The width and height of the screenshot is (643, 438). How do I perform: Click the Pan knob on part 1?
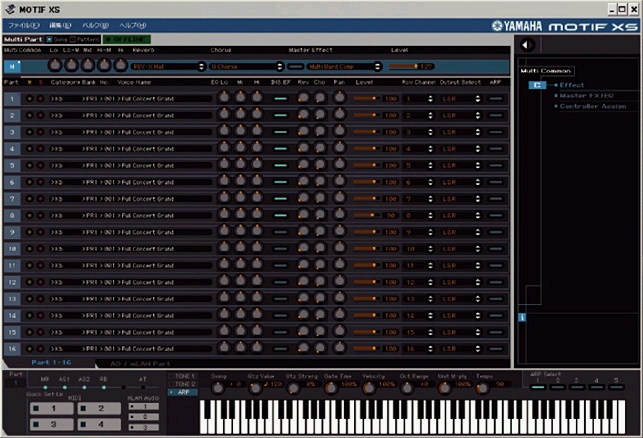pyautogui.click(x=339, y=98)
